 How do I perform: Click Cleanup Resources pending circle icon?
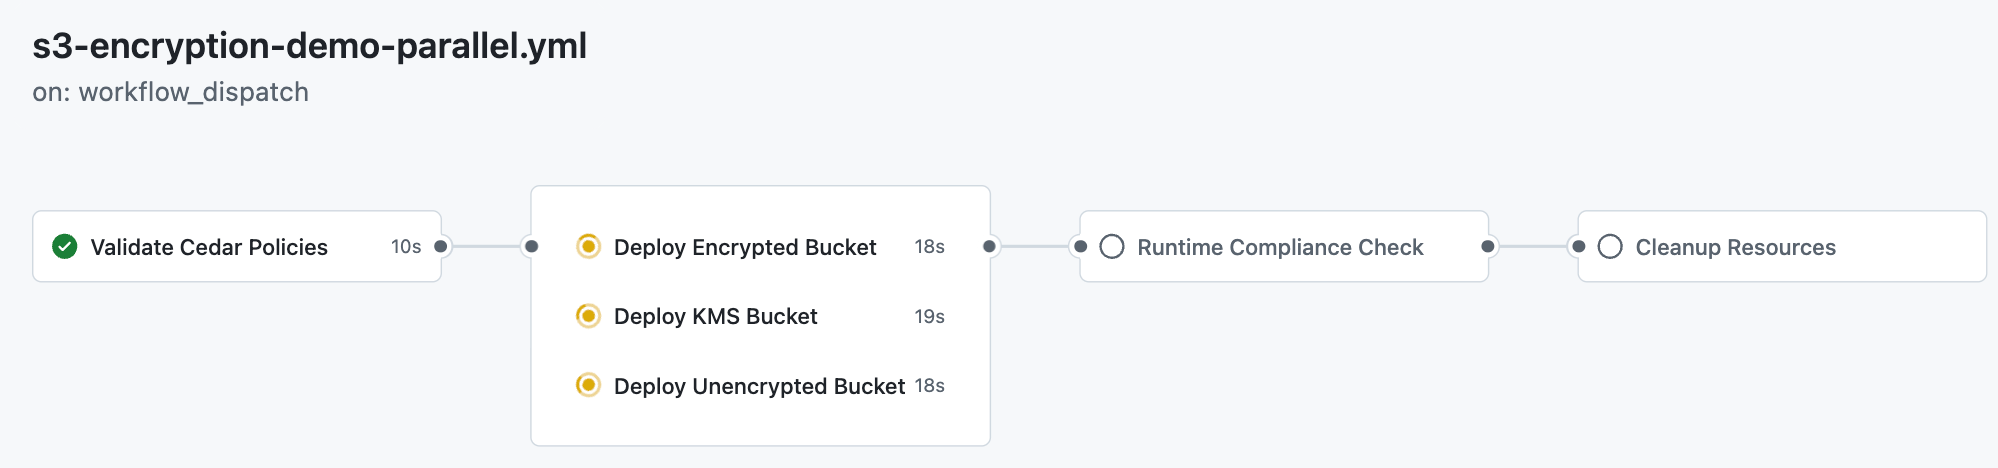pos(1609,247)
